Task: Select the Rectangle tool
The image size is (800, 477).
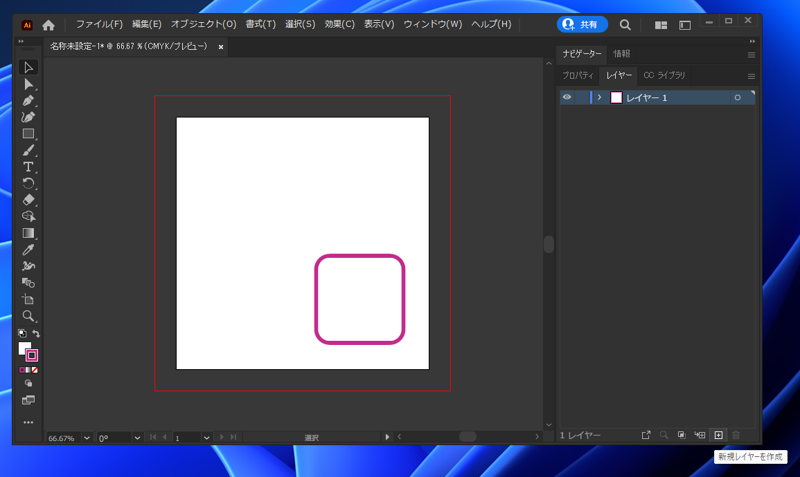Action: click(x=28, y=134)
